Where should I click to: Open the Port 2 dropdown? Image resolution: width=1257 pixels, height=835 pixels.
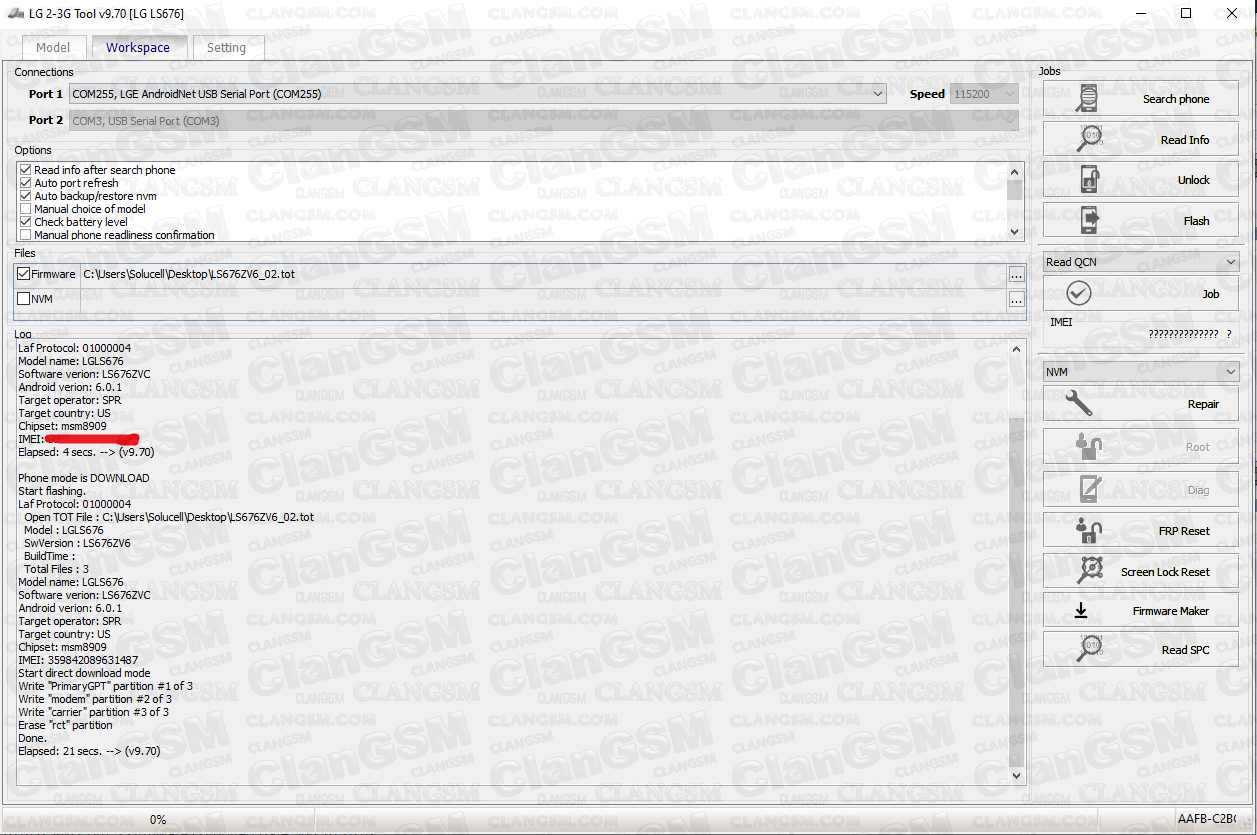tap(1010, 120)
